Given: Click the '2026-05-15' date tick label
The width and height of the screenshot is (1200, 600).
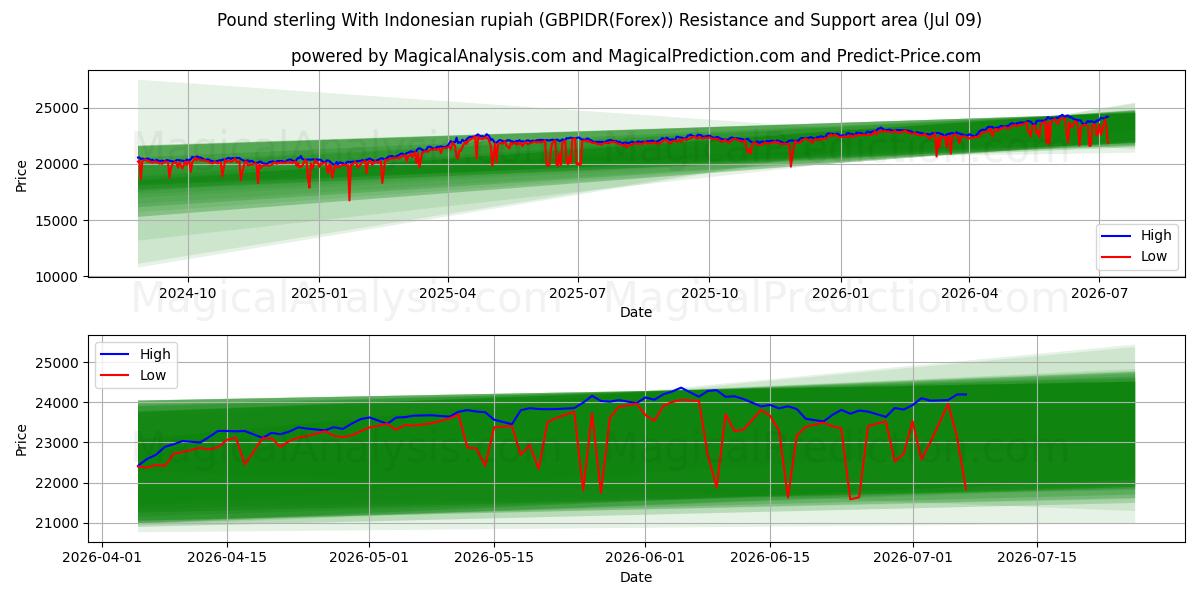Looking at the screenshot, I should click(494, 558).
